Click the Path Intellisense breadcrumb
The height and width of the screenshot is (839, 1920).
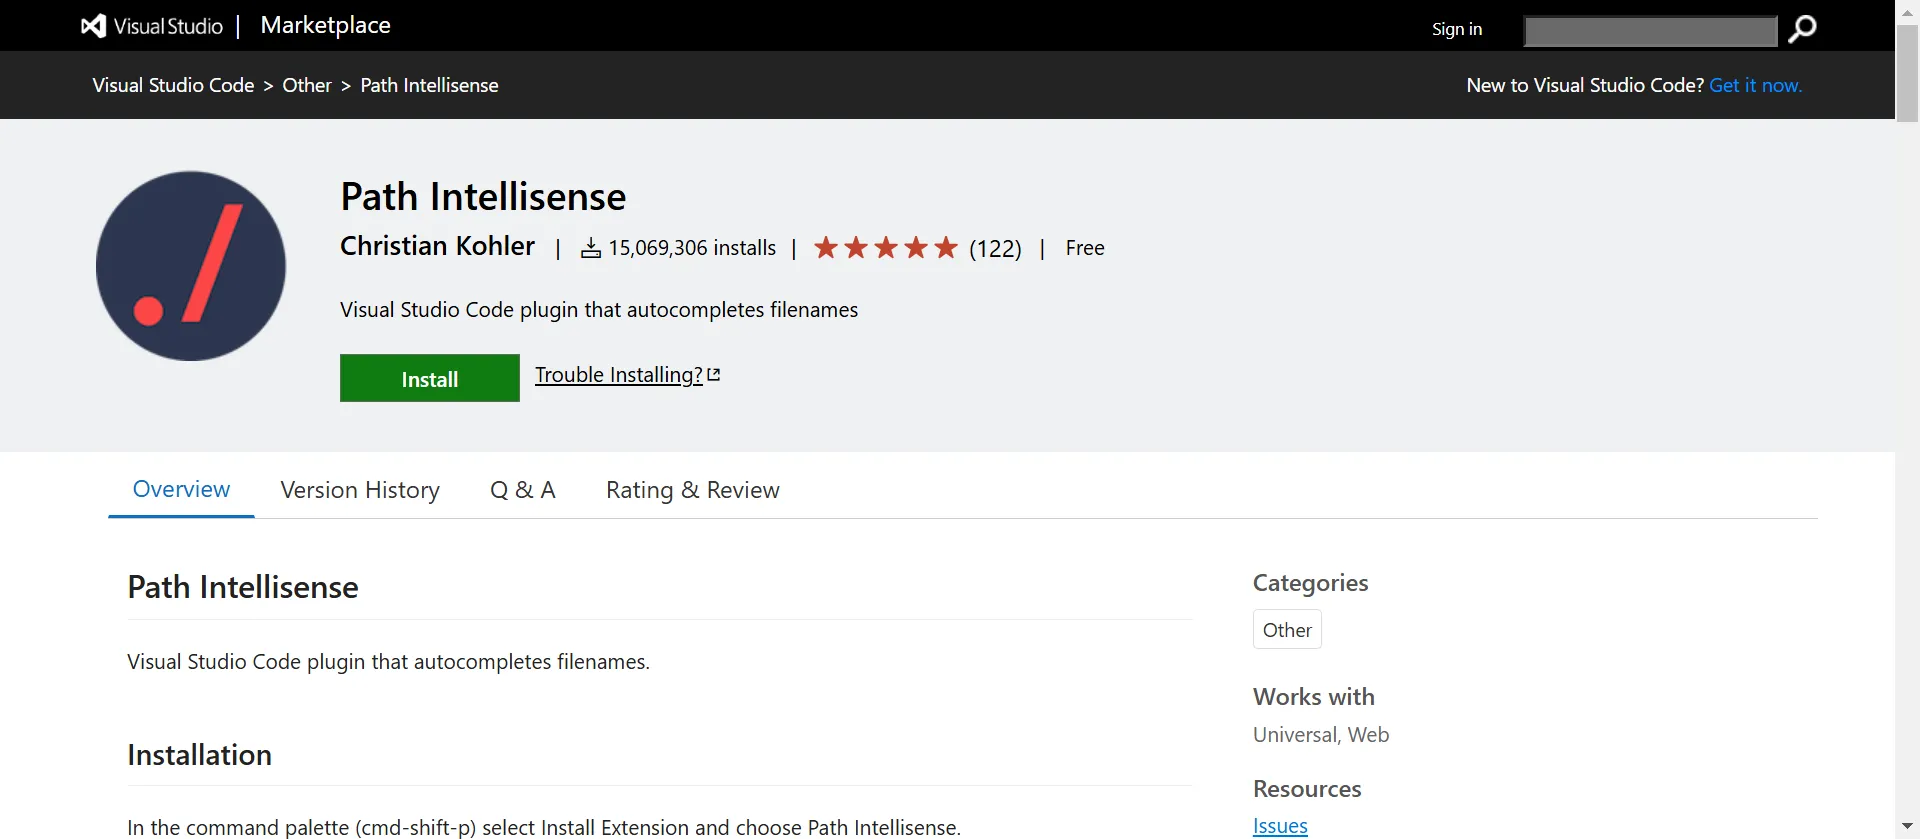[429, 86]
